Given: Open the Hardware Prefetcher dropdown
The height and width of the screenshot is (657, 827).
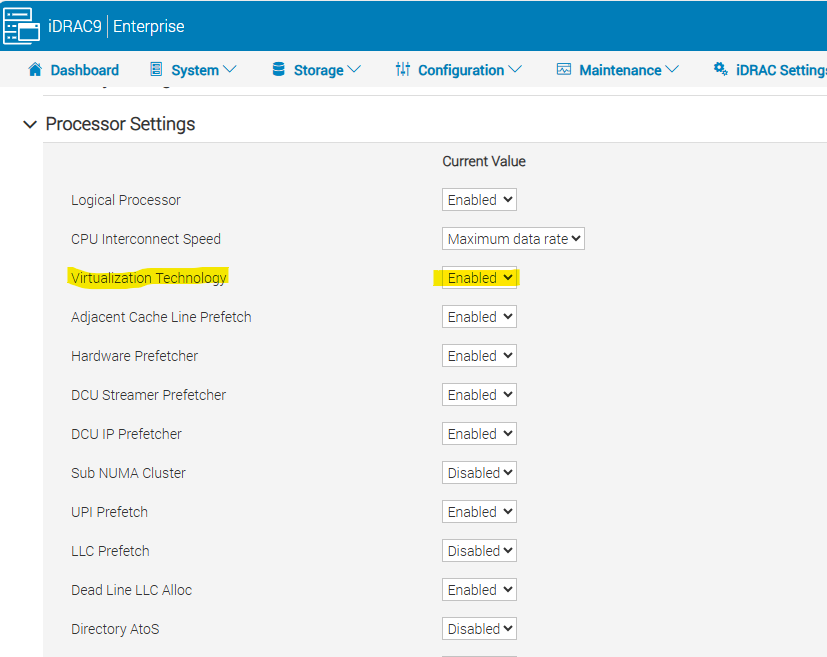Looking at the screenshot, I should point(478,355).
